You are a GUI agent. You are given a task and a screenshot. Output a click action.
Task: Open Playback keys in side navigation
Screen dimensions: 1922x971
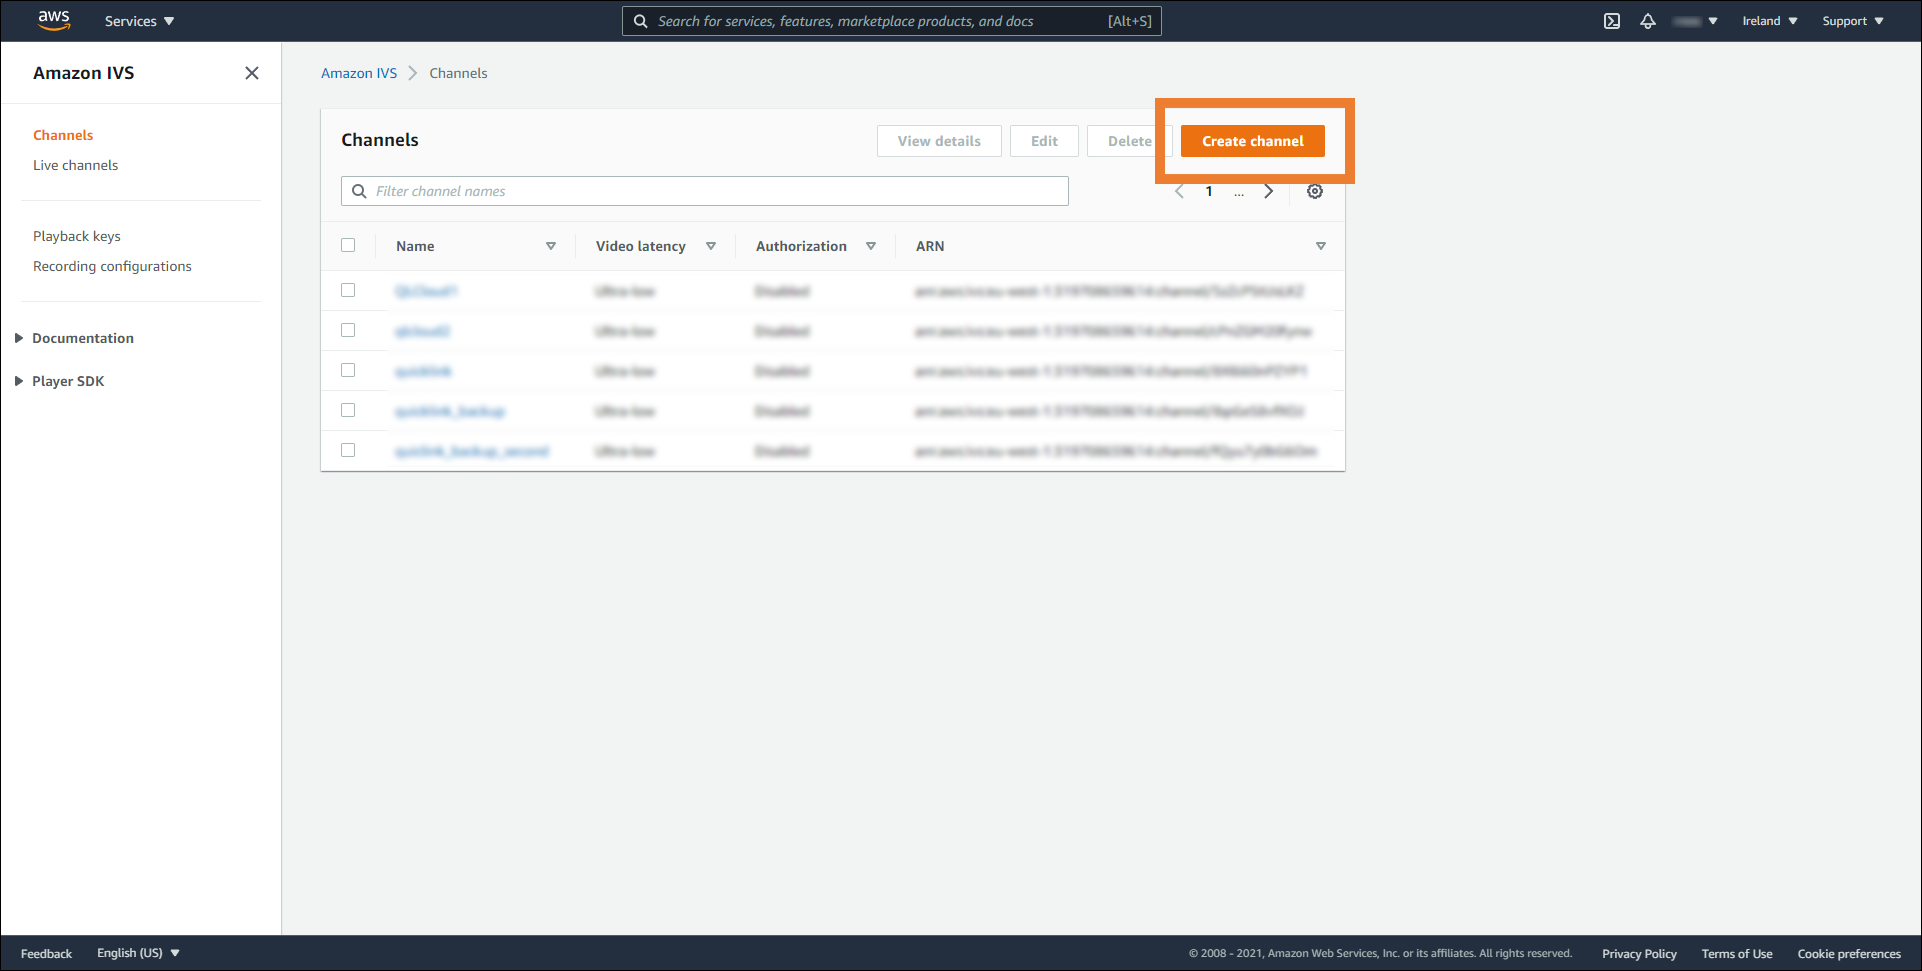pos(77,236)
